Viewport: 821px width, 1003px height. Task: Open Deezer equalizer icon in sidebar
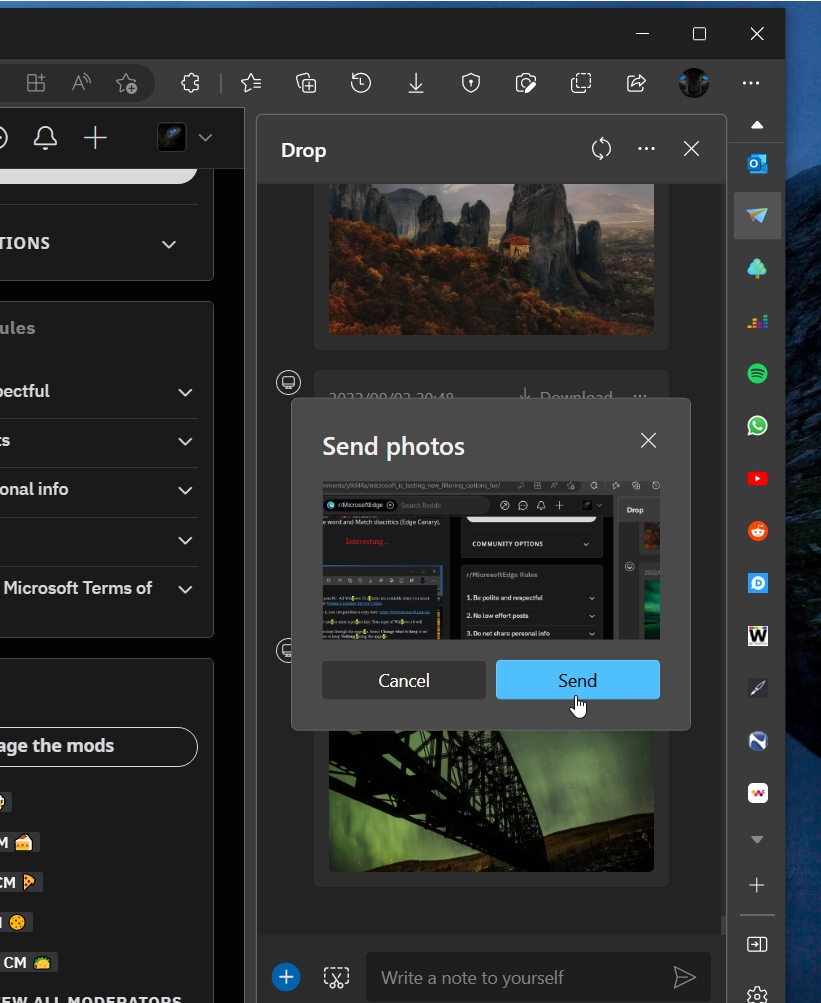758,321
